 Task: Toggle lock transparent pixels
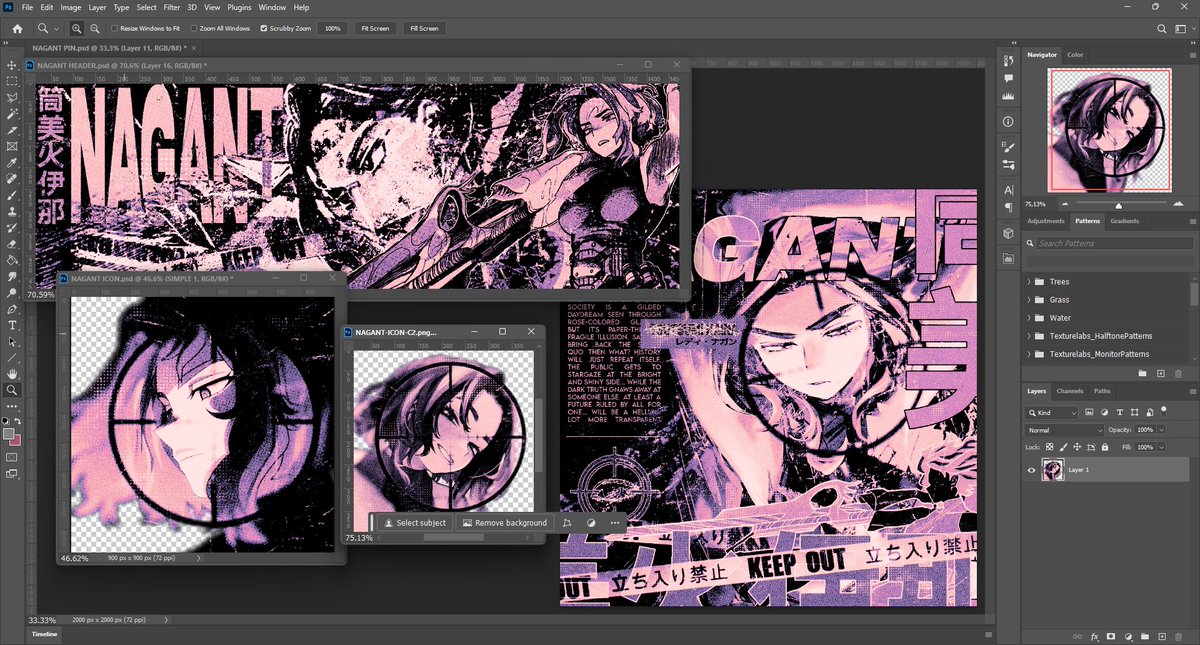pos(1049,447)
